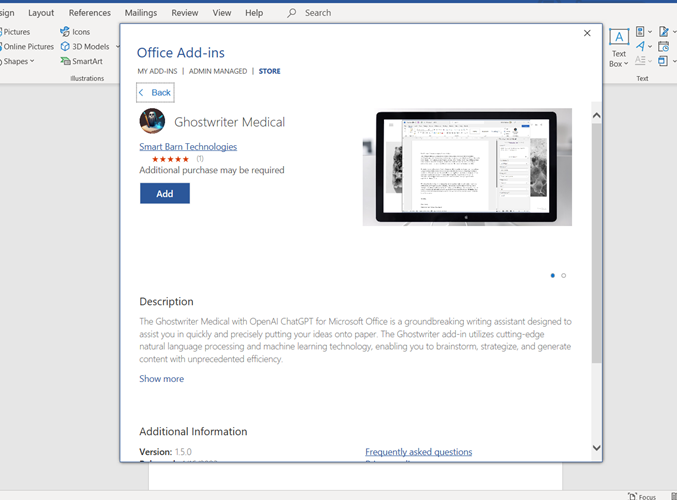Click the search magnifier icon
Screen dimensions: 677x500
[292, 13]
